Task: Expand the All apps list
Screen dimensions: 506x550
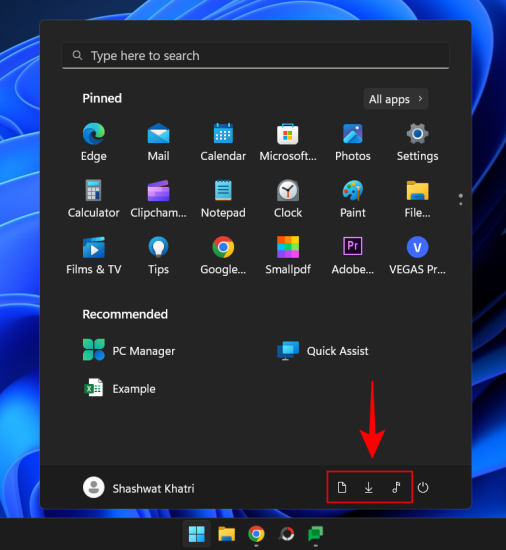Action: tap(396, 99)
